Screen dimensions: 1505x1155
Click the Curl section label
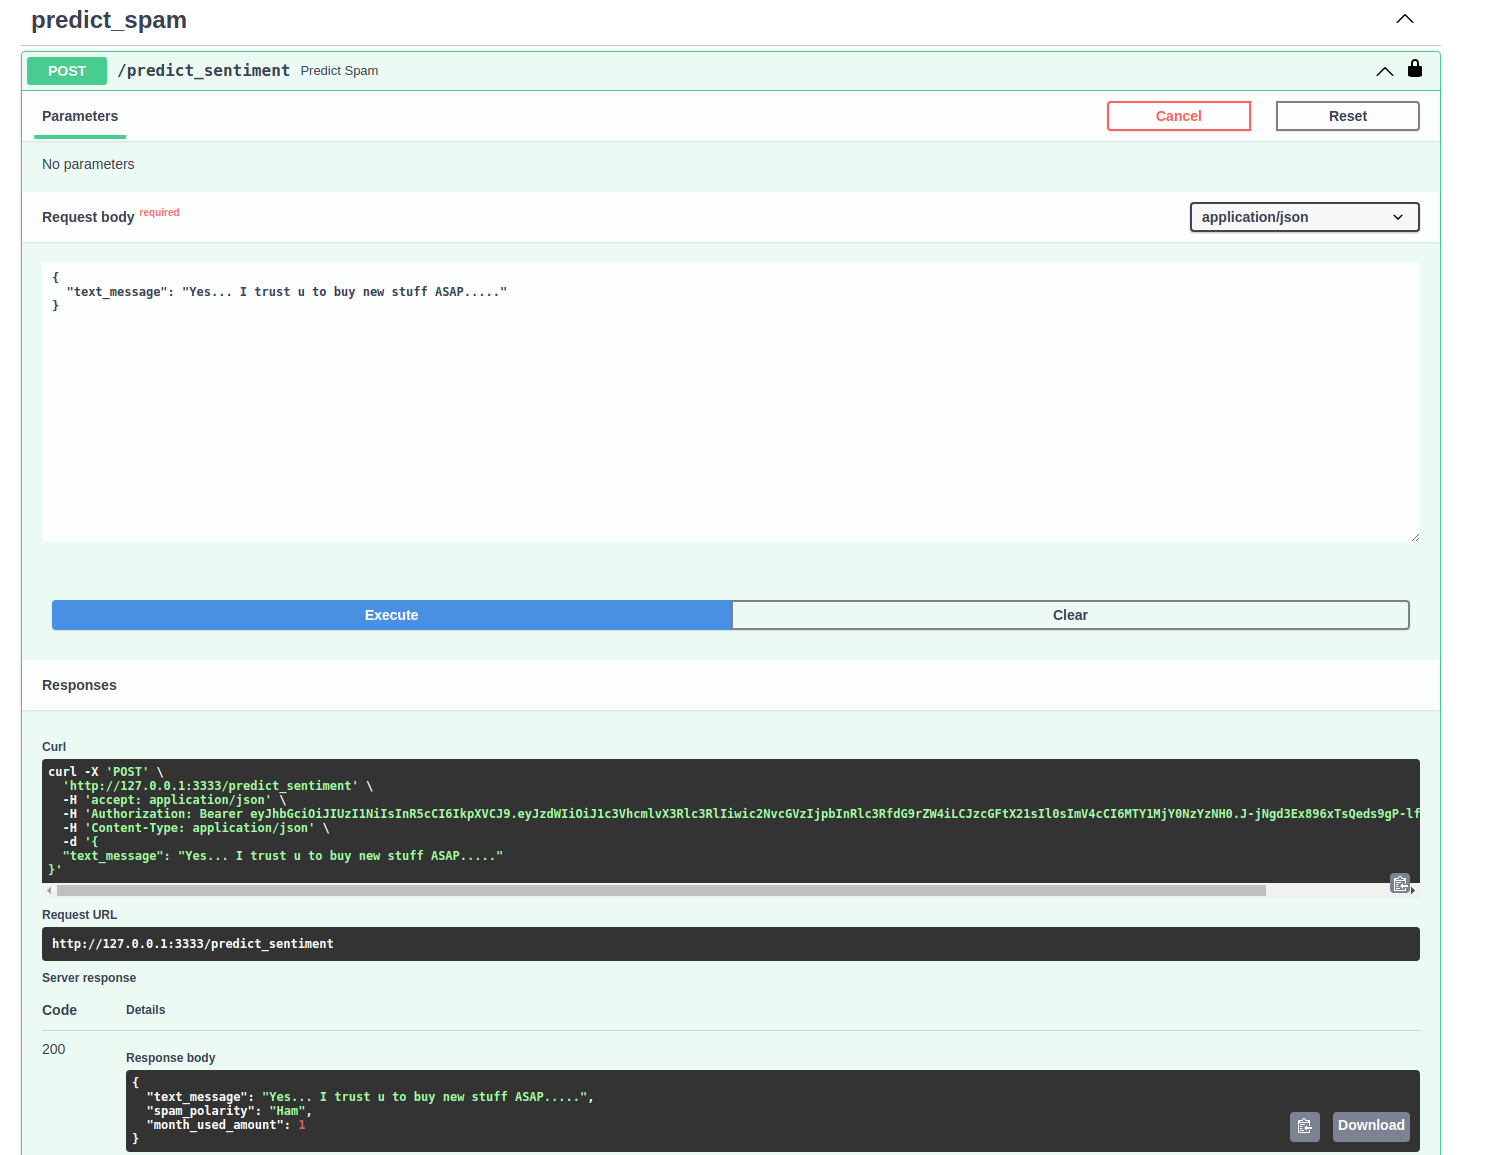coord(54,747)
